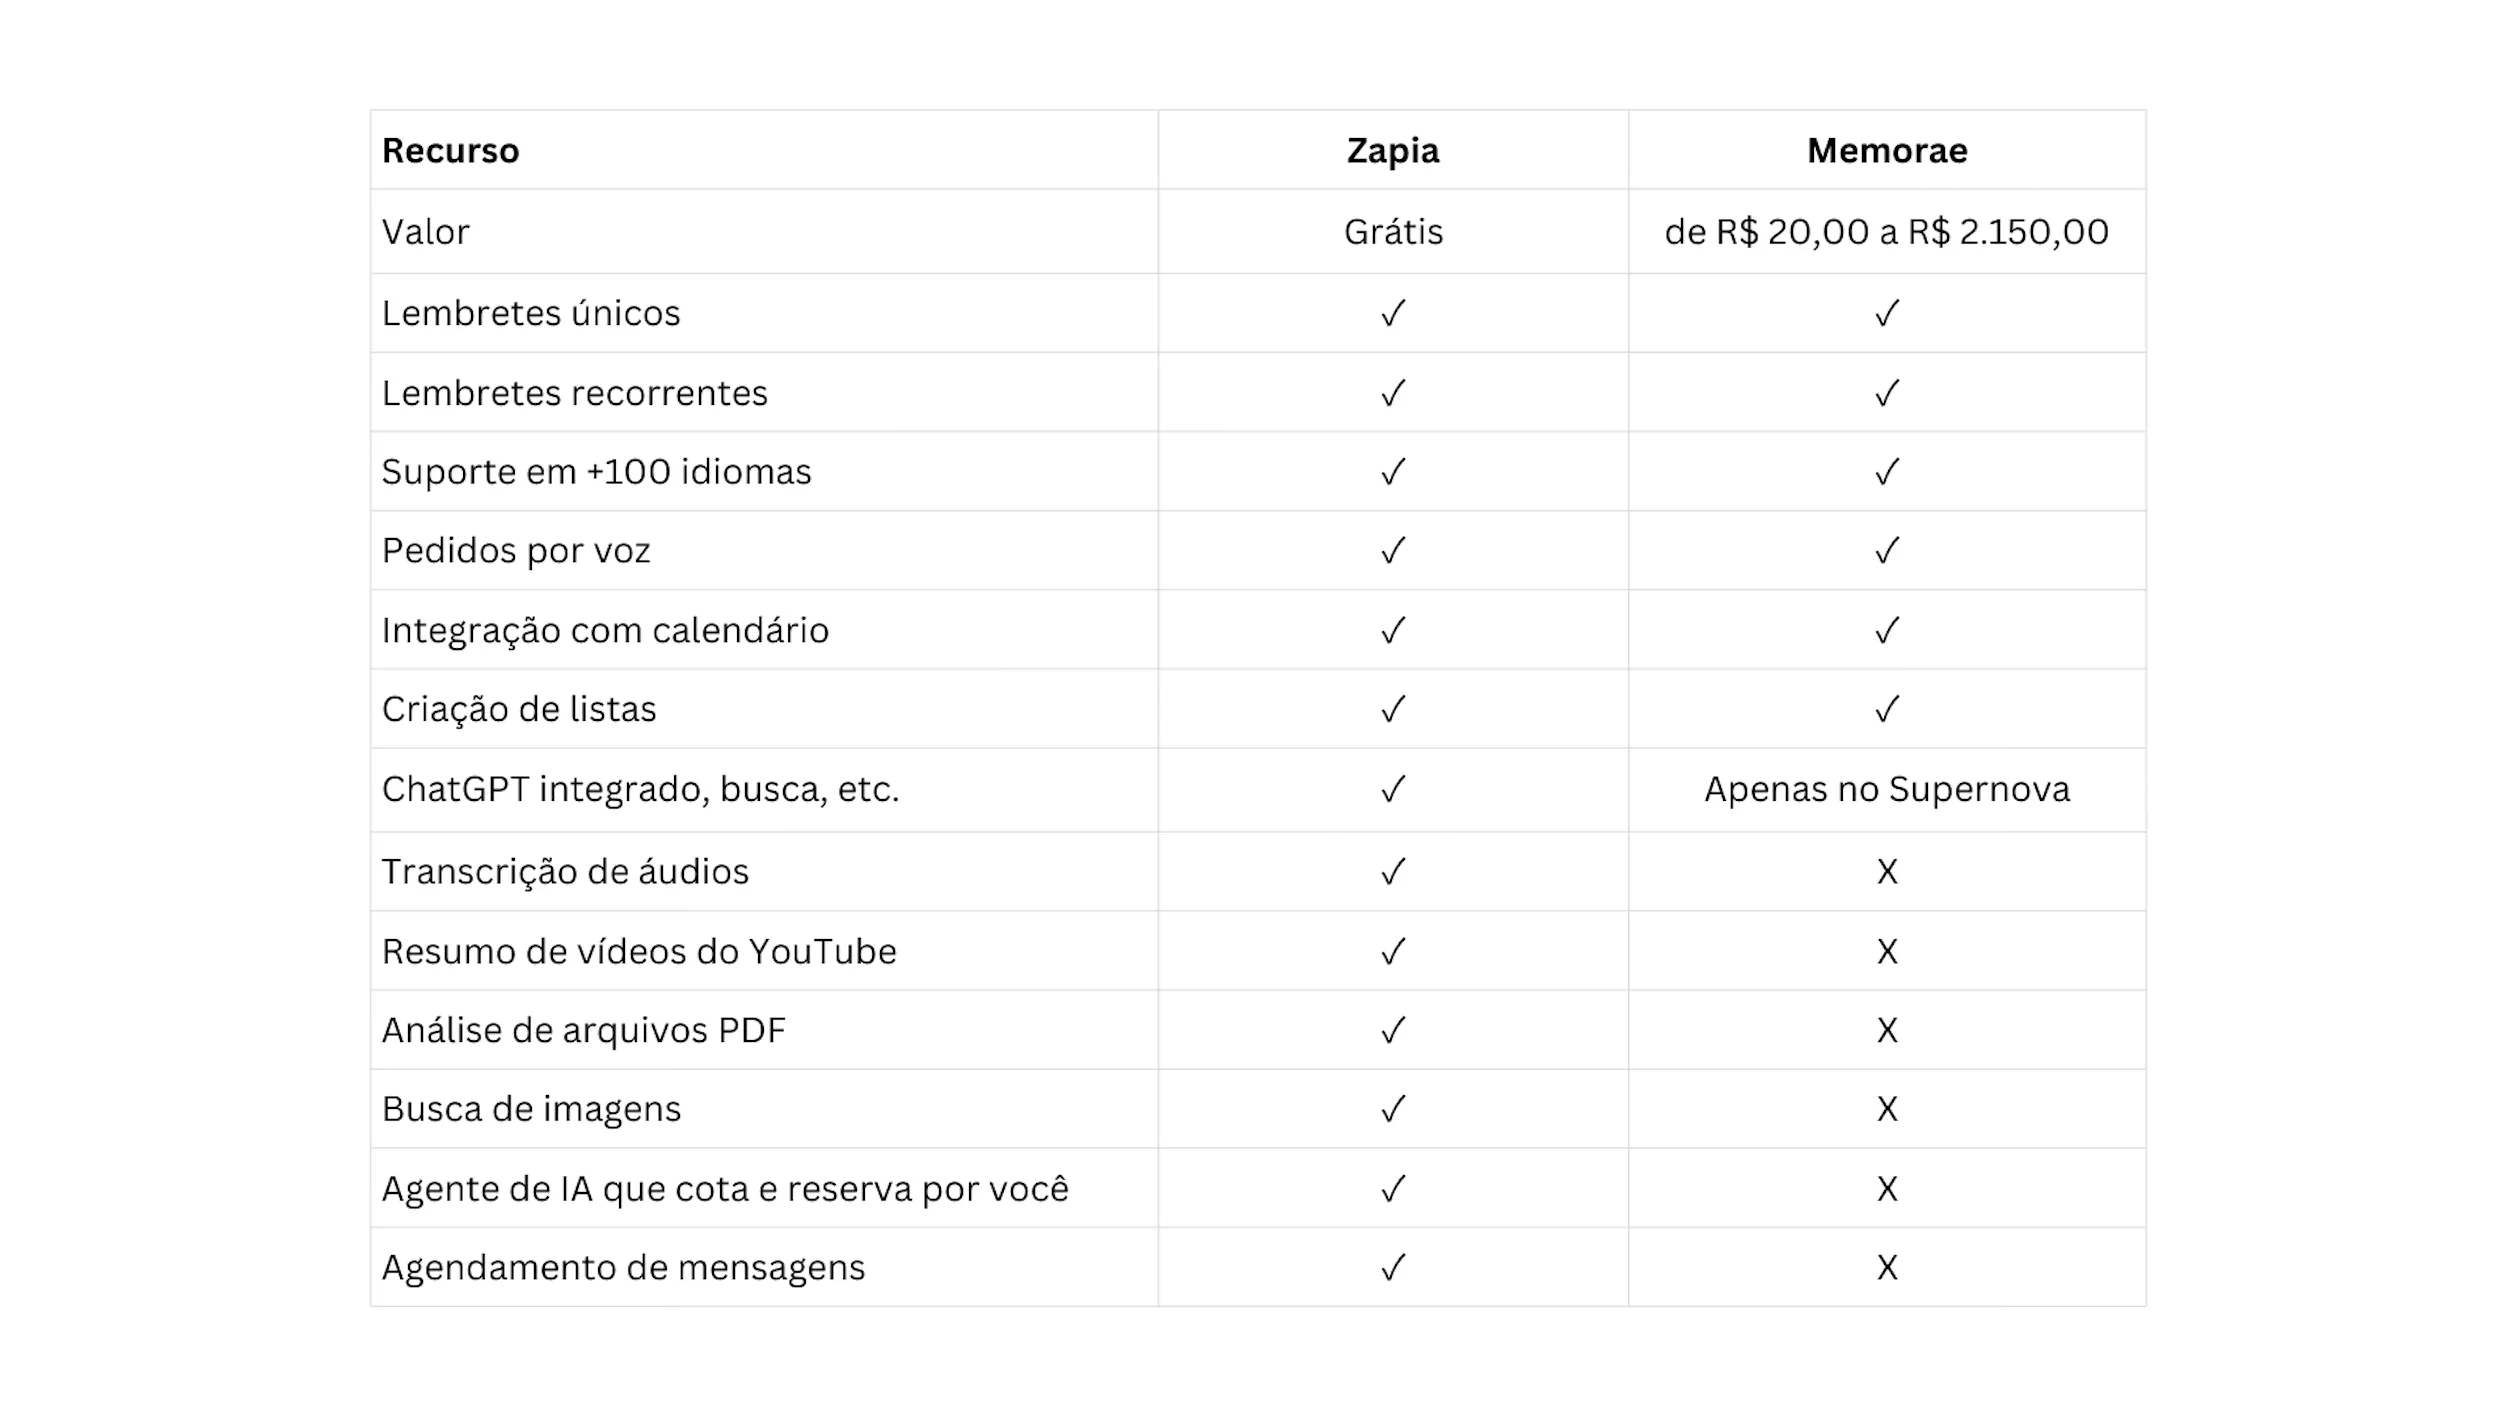Click Memorae X in Busca de imagens row

[x=1887, y=1109]
